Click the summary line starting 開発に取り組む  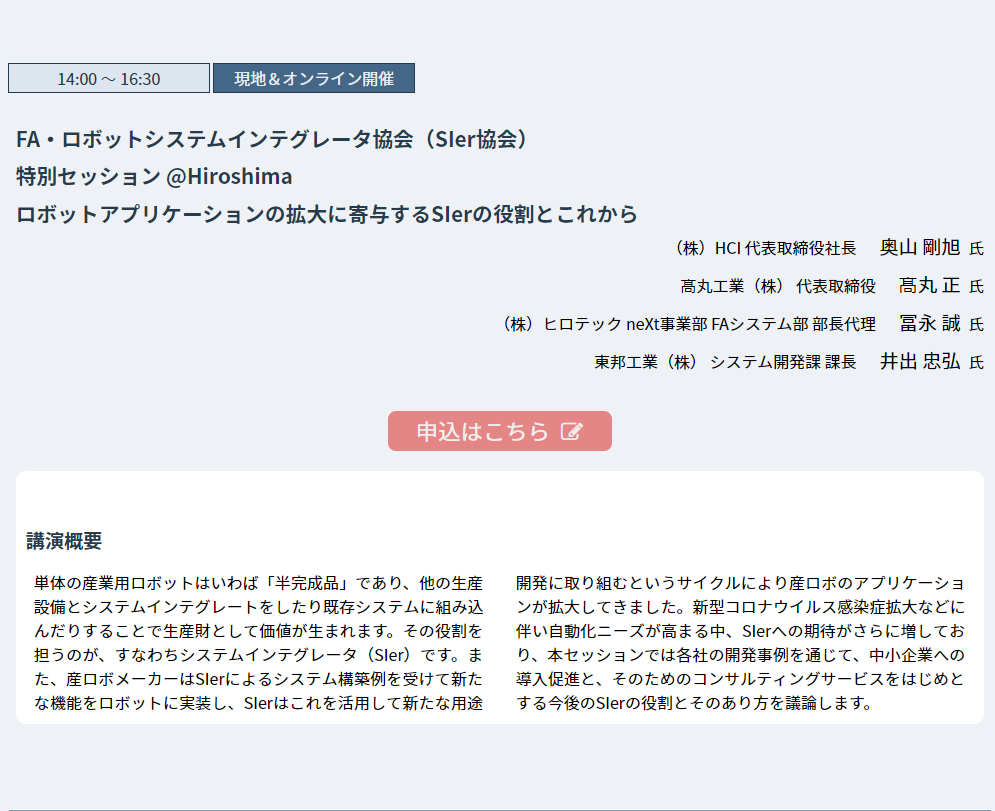740,583
